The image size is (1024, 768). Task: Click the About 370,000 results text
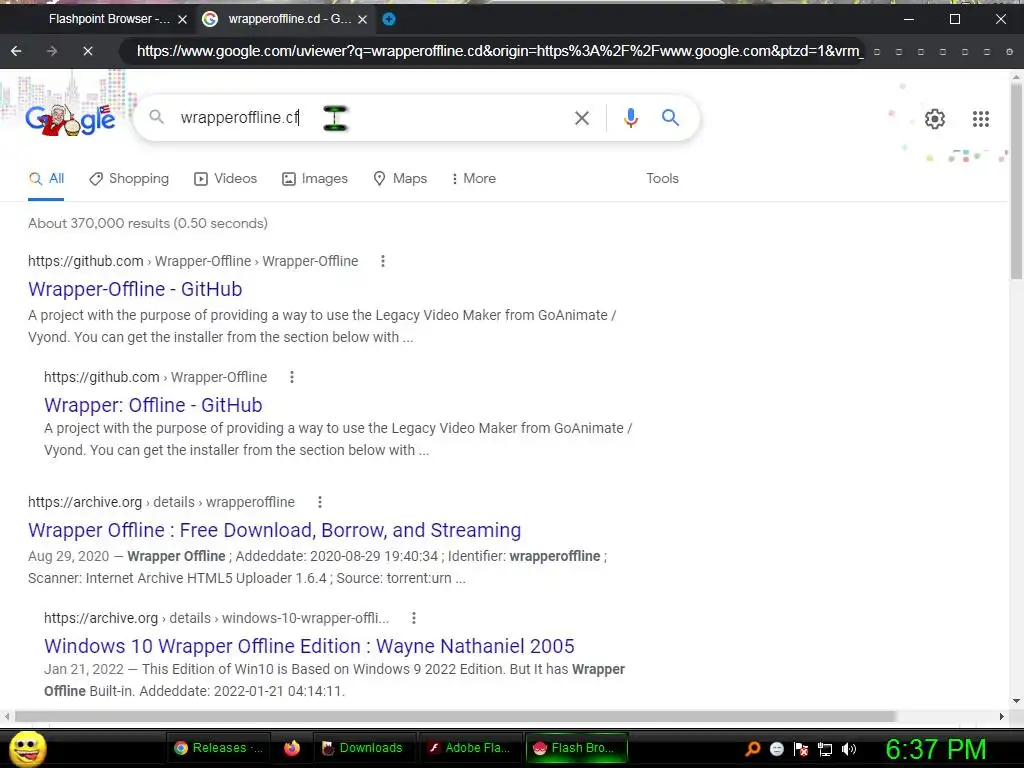pyautogui.click(x=148, y=223)
